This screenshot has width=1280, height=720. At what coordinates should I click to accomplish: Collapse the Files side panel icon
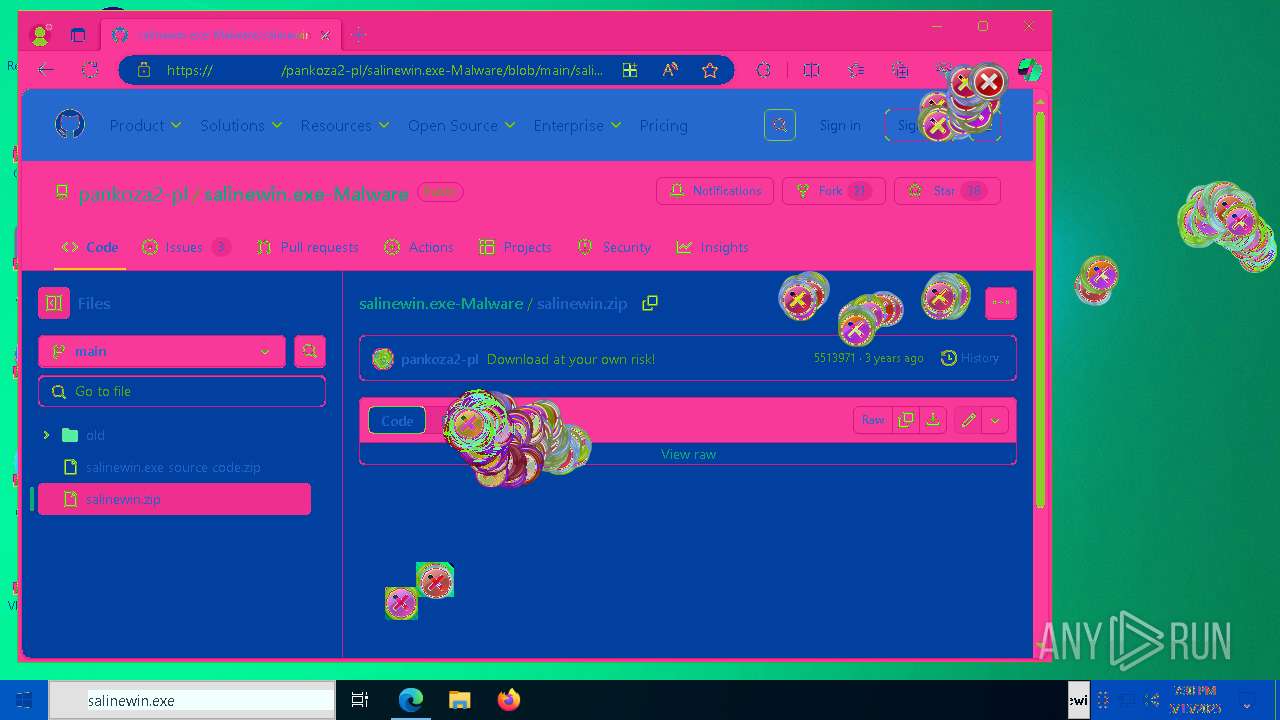(x=54, y=303)
